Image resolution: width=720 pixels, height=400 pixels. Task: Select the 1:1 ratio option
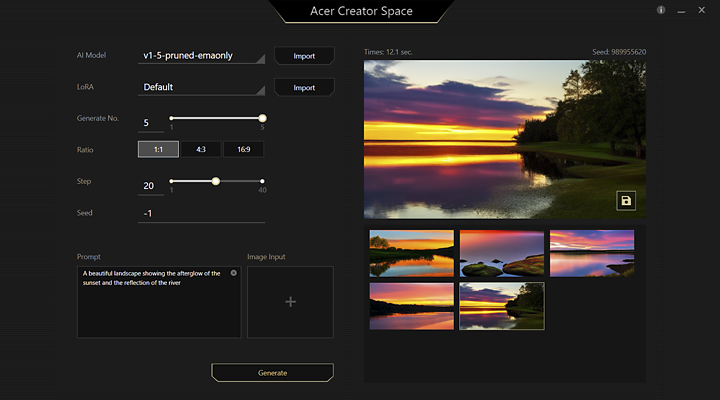158,149
